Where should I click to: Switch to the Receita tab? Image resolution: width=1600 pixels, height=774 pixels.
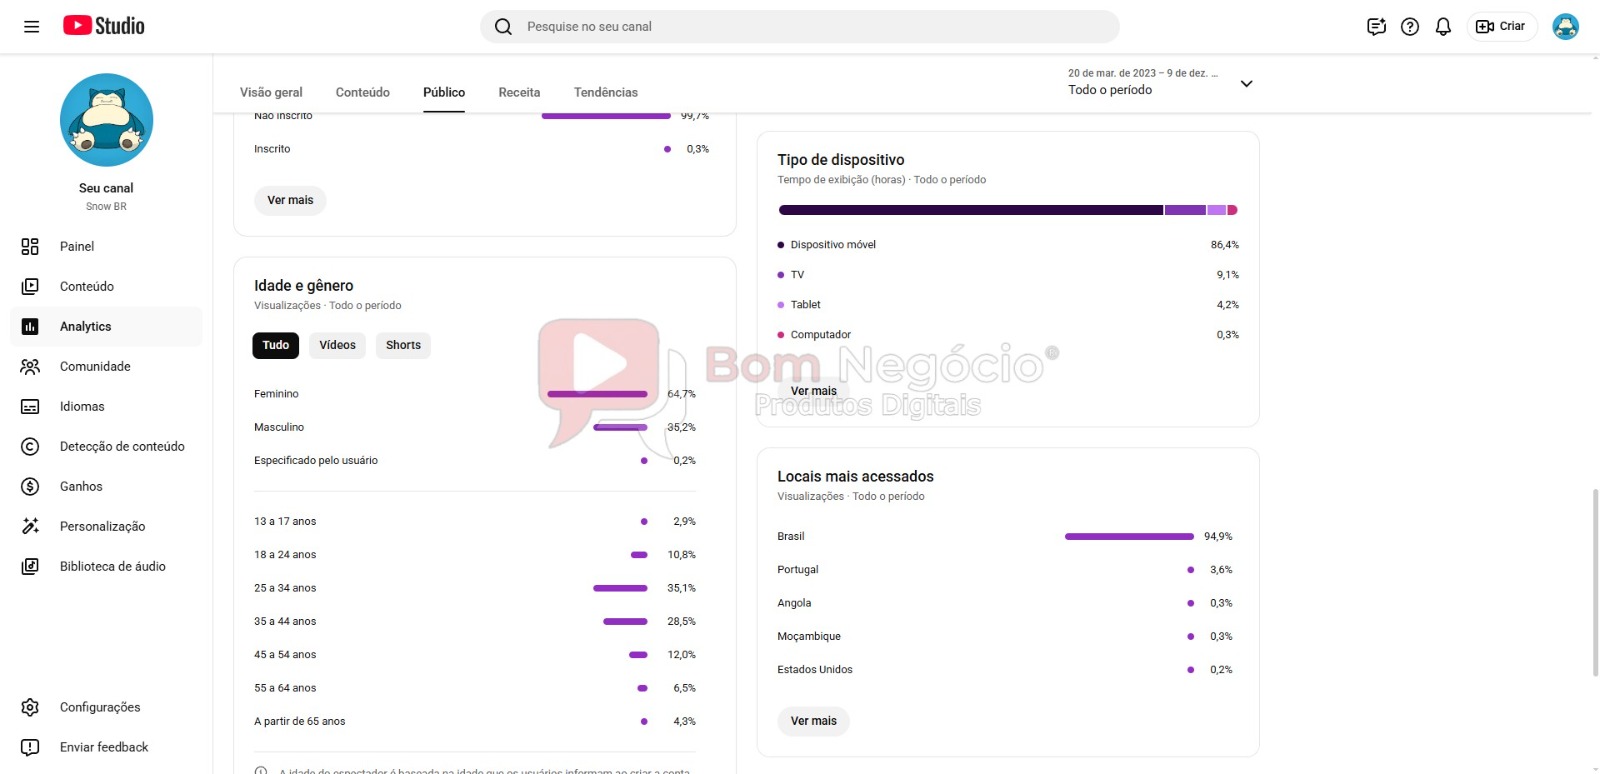[x=519, y=92]
